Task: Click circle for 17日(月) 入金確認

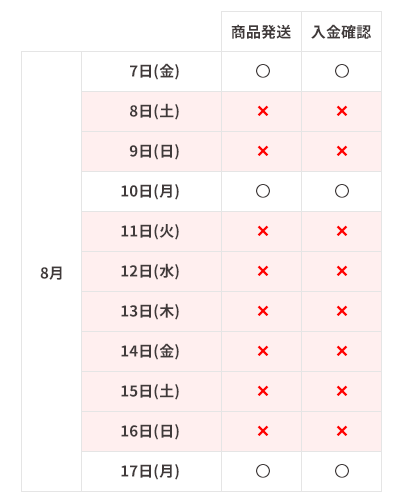Action: (342, 471)
